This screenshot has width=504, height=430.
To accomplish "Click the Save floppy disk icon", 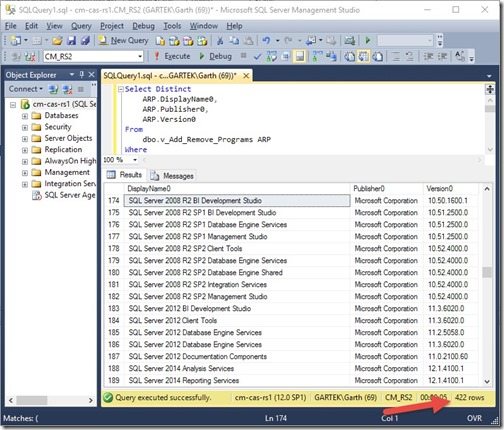I will pyautogui.click(x=71, y=41).
